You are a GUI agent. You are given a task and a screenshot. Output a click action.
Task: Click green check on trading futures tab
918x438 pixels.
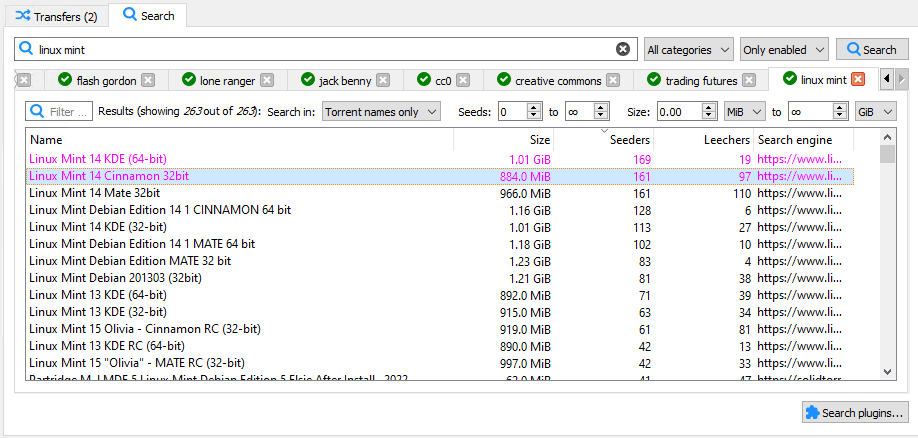tap(655, 80)
